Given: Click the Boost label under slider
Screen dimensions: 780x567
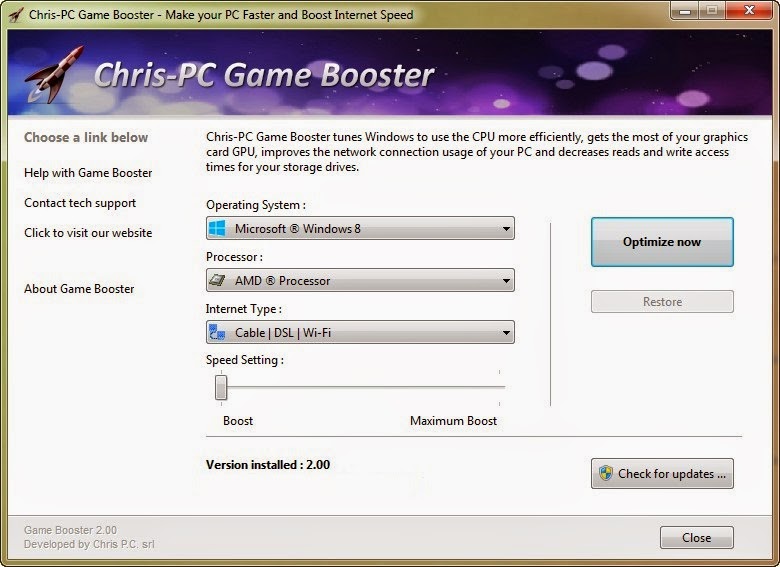Looking at the screenshot, I should coord(238,421).
